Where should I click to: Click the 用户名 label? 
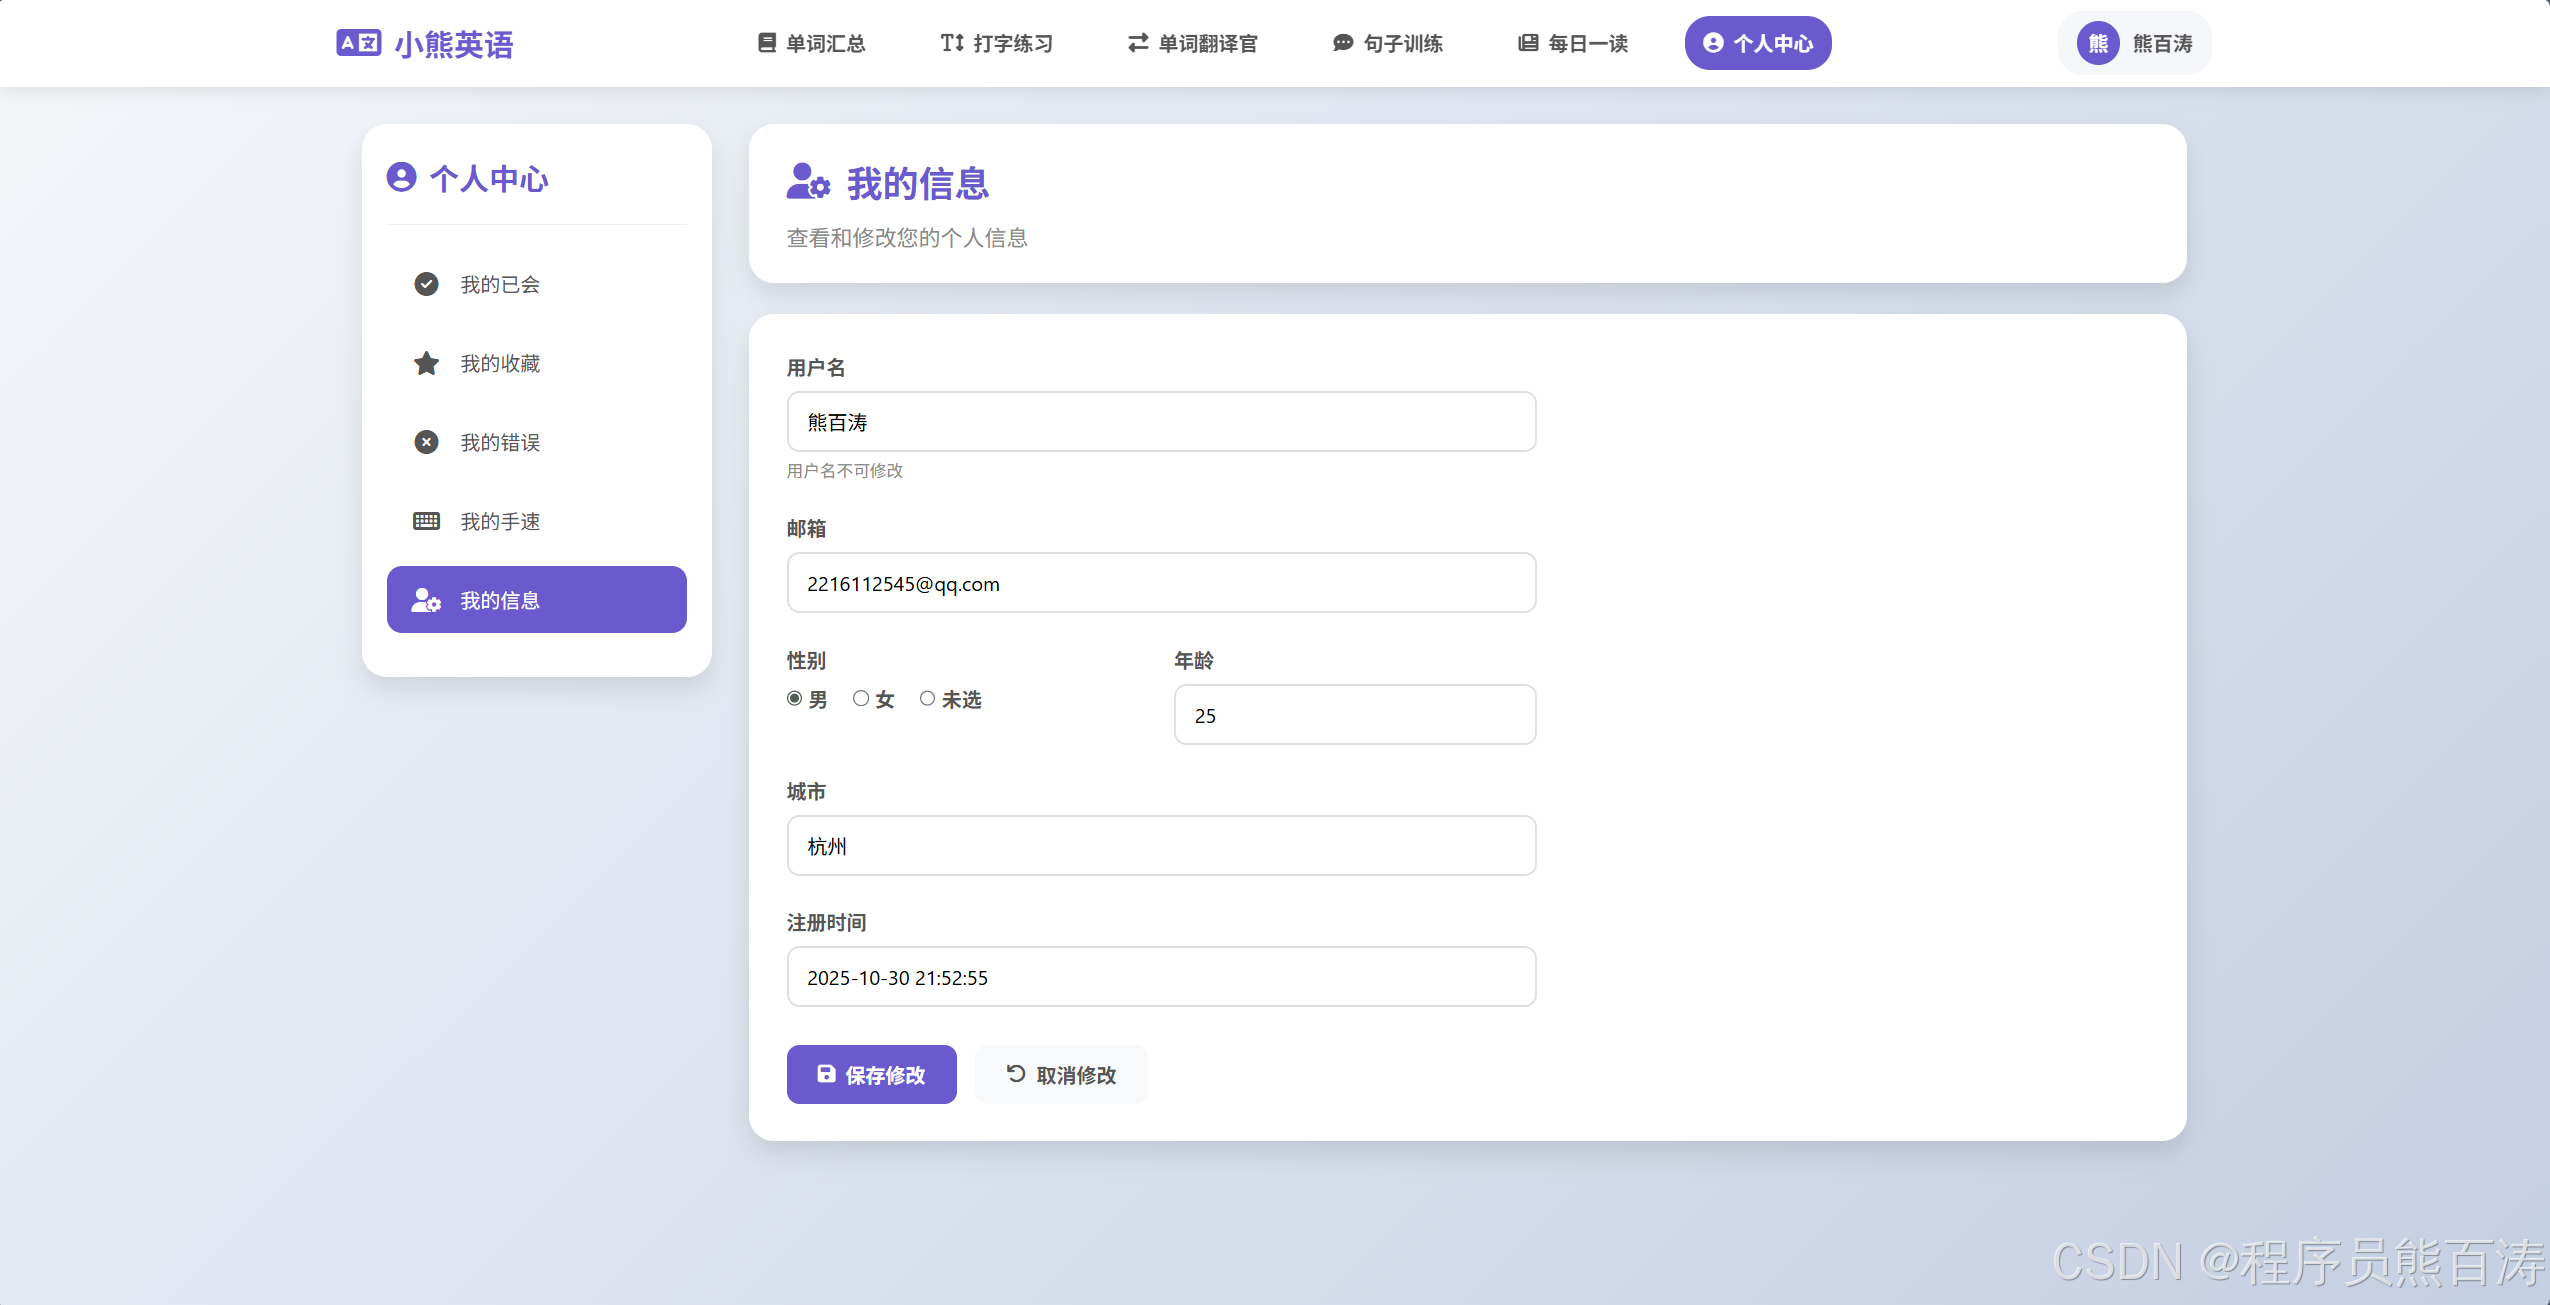point(816,368)
